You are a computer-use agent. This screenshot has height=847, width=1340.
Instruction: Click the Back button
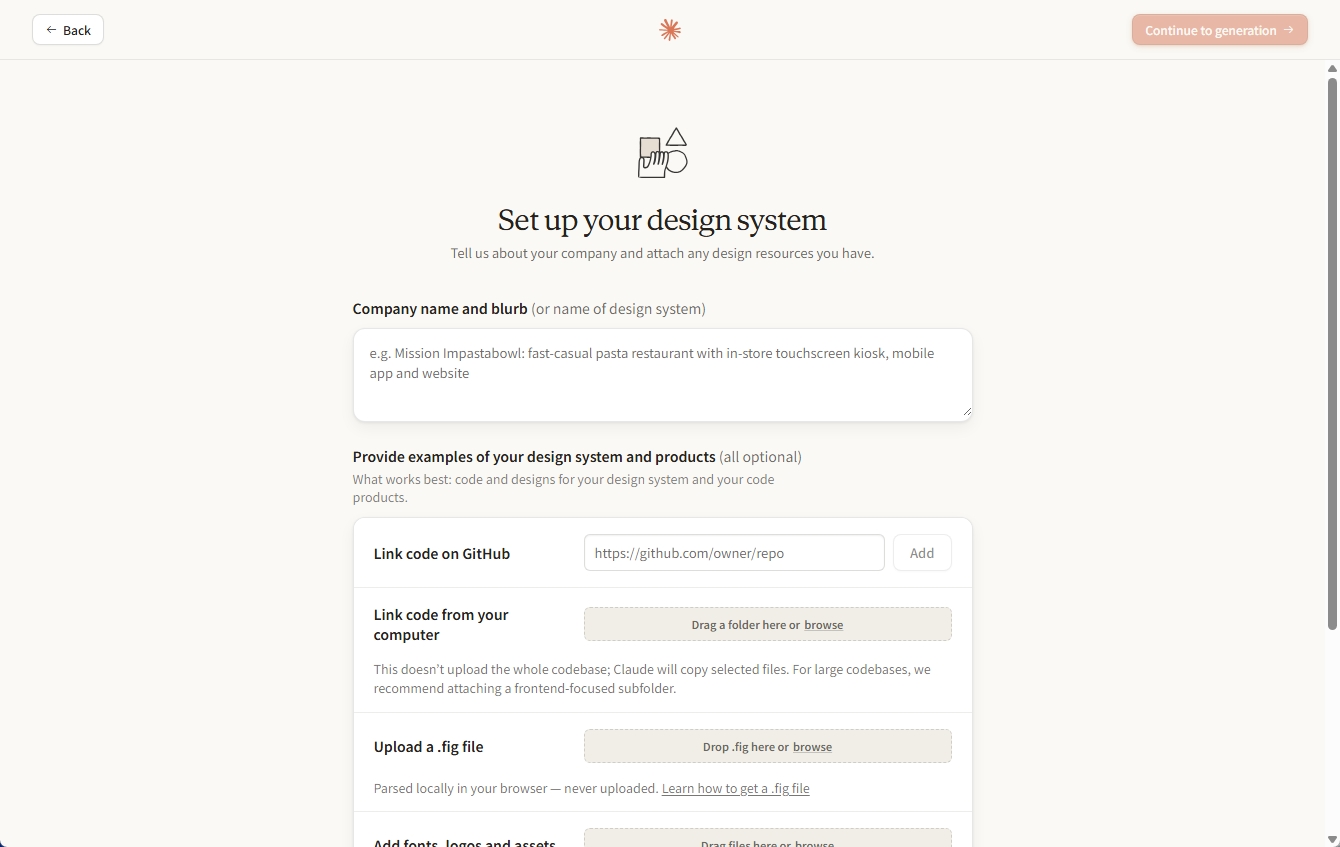(68, 30)
